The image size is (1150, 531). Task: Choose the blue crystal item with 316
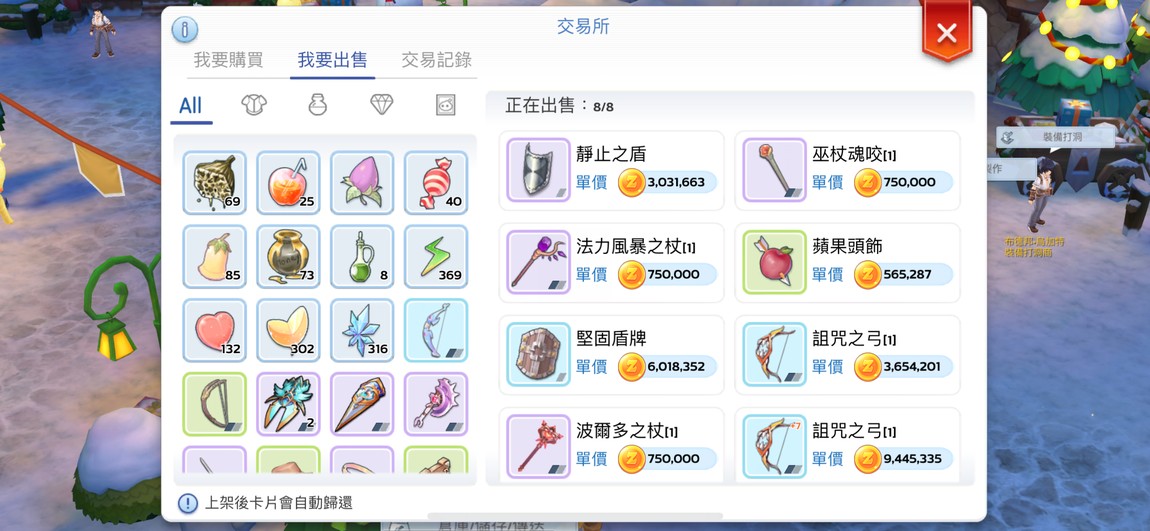[x=362, y=330]
